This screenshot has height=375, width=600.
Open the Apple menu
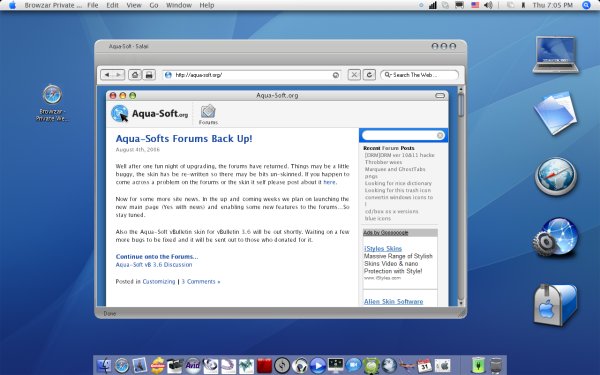coord(13,5)
